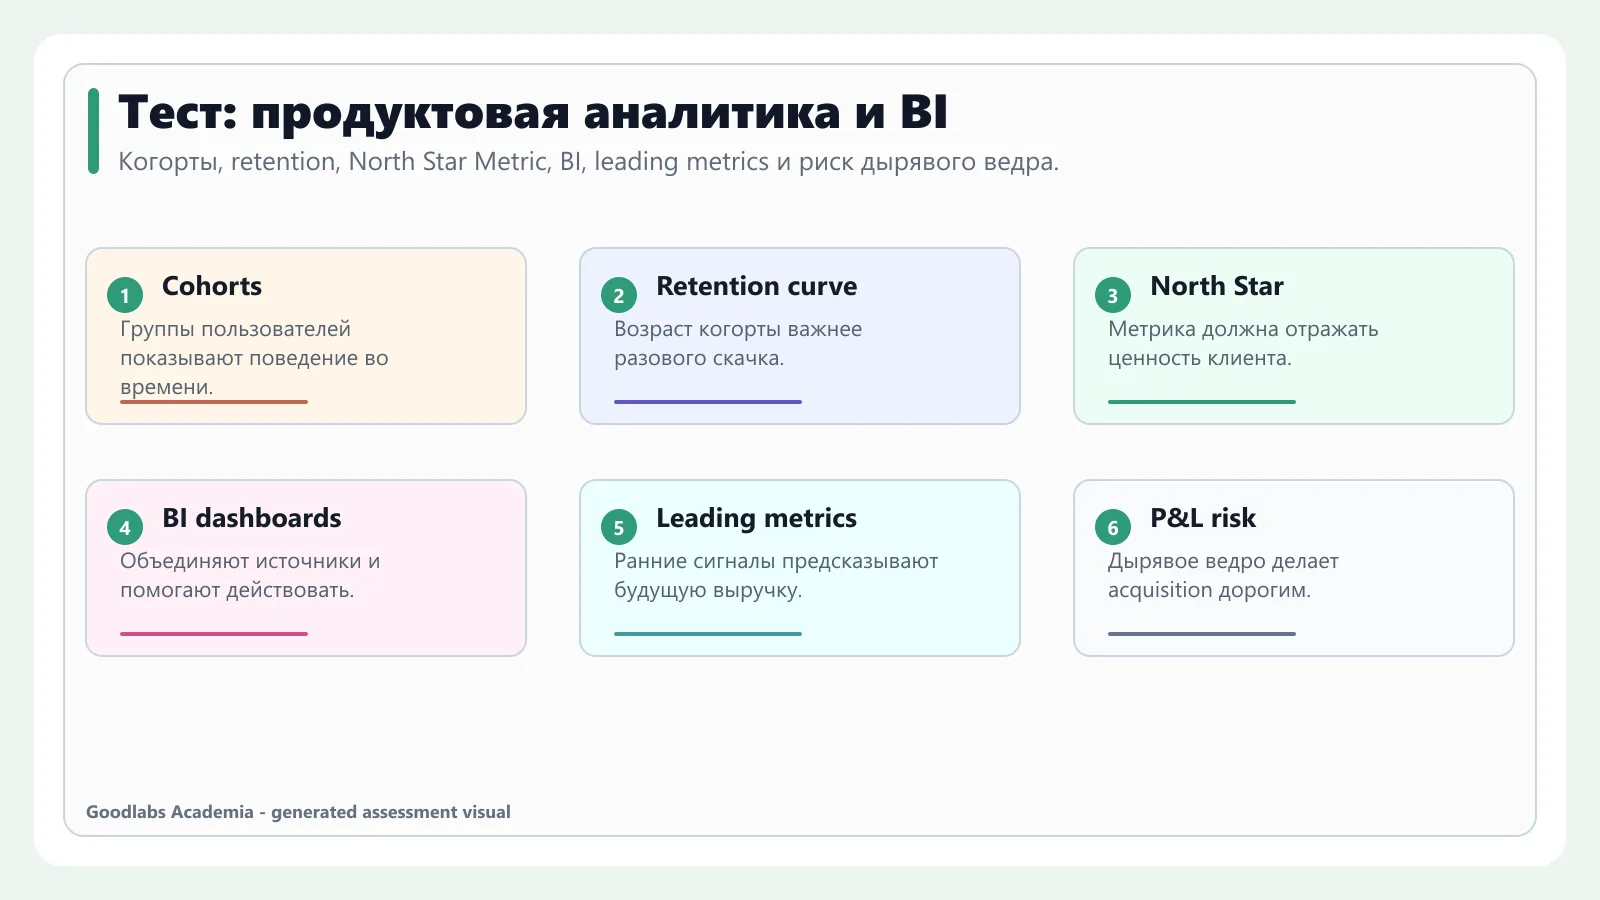
Task: Click the subtitle starting with 'Когорты, retention'
Action: tap(588, 162)
